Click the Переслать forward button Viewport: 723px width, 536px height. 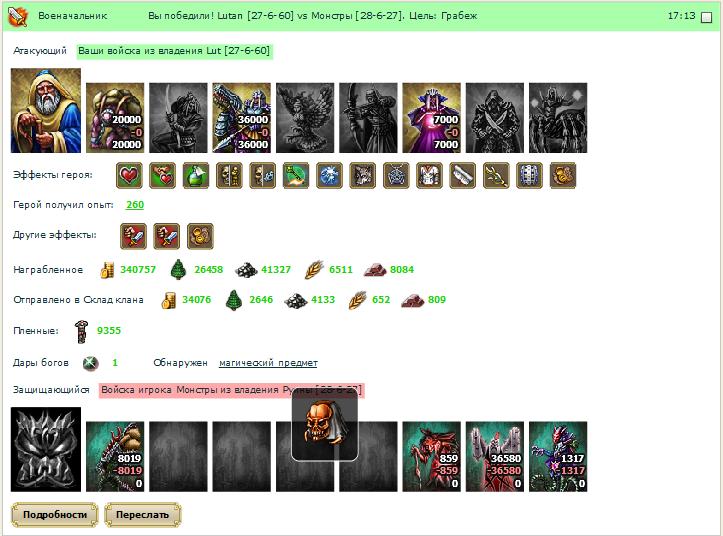[x=142, y=515]
